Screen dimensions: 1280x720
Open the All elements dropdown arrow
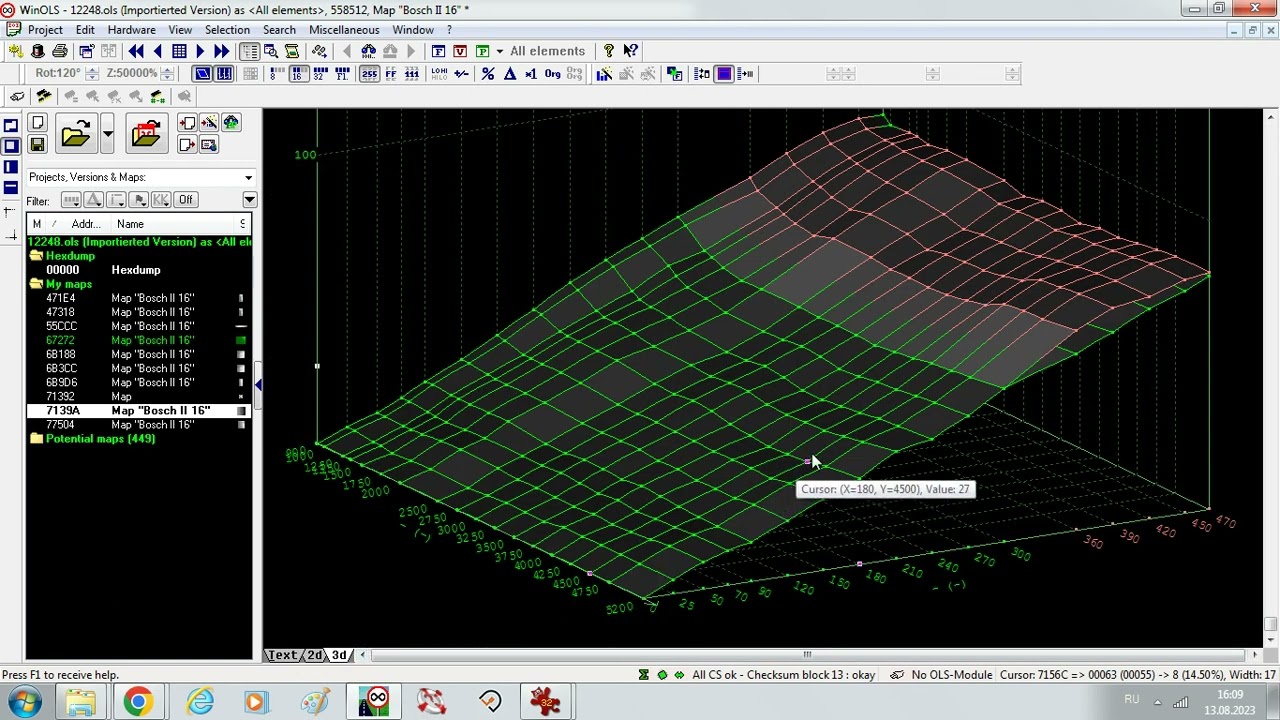point(499,51)
